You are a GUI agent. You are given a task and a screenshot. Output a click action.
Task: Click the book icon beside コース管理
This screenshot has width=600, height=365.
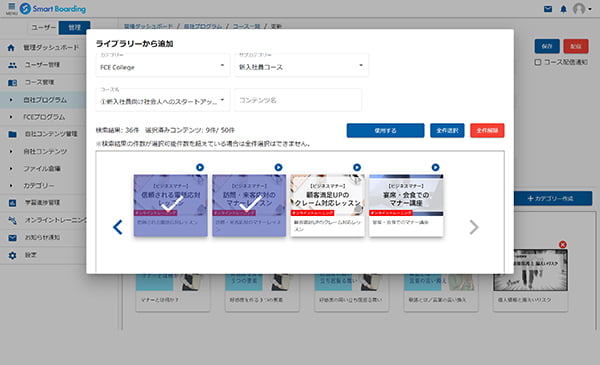12,83
